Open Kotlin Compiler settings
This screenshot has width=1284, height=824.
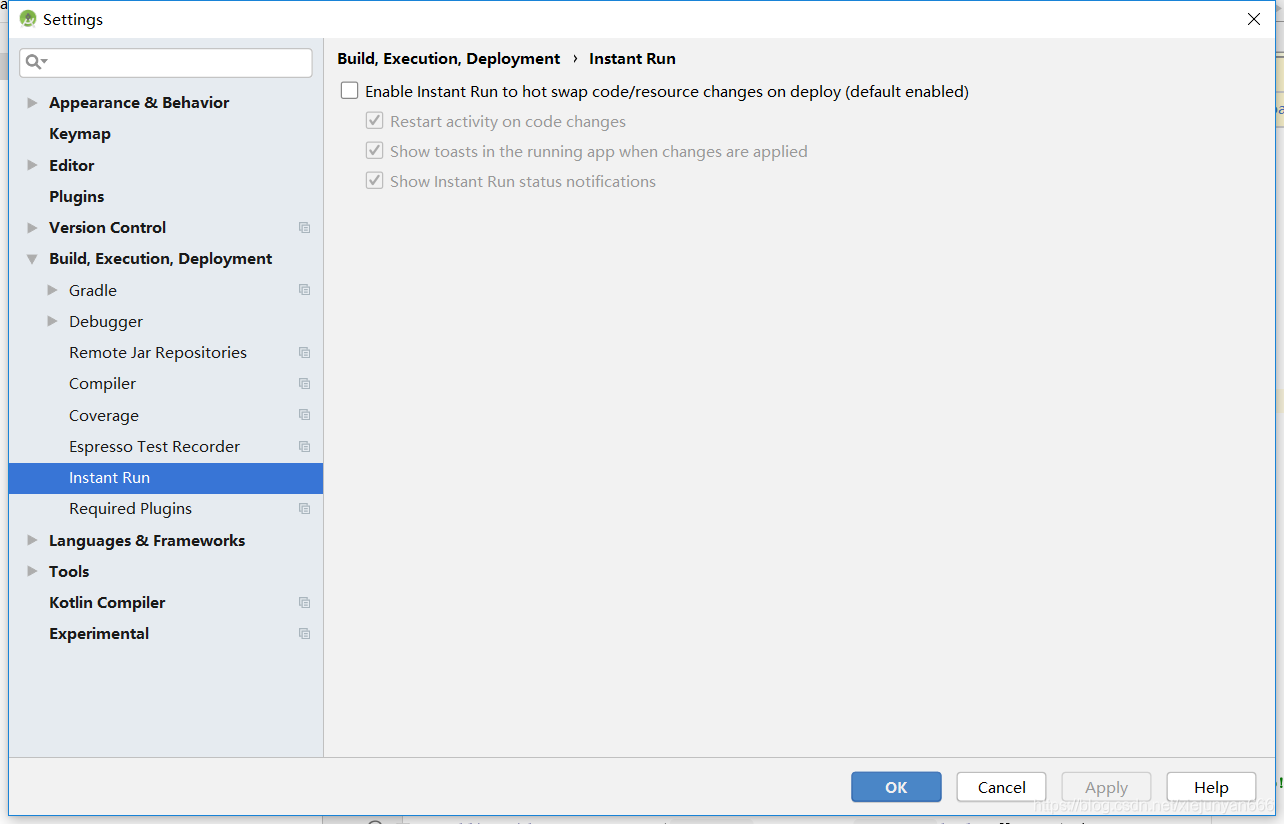click(x=107, y=603)
